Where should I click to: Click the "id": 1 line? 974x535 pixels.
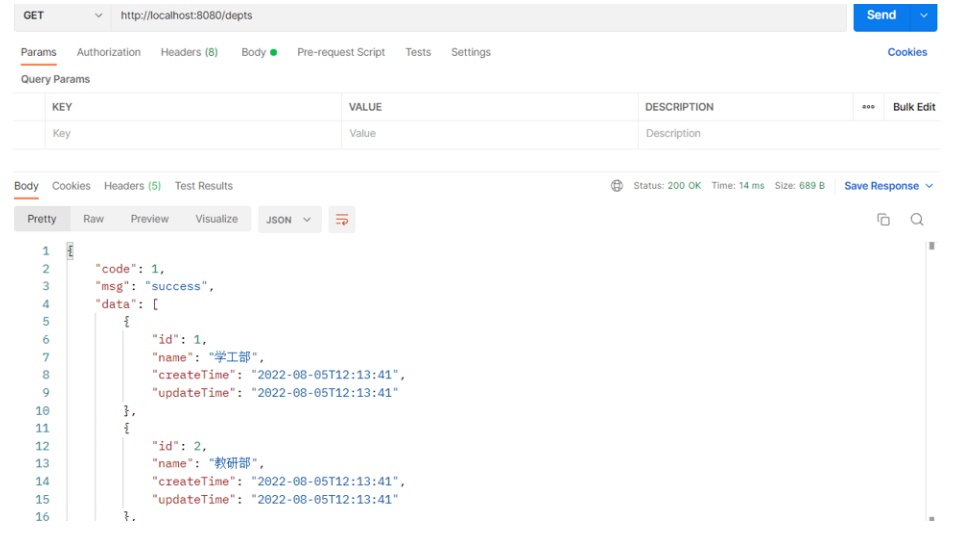coord(179,340)
